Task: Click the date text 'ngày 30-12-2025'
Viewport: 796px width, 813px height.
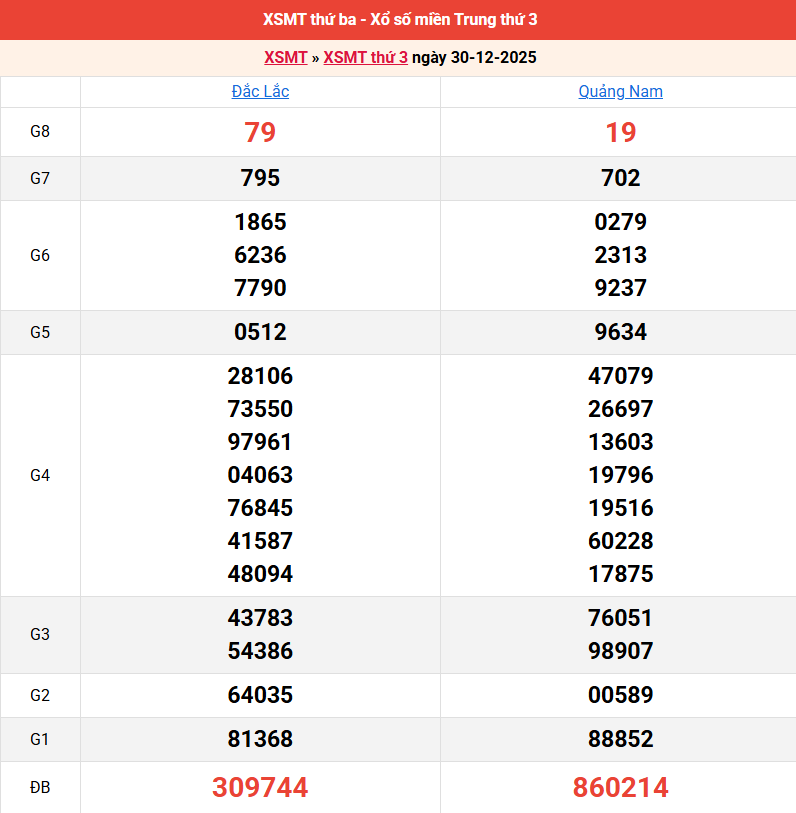Action: point(474,57)
